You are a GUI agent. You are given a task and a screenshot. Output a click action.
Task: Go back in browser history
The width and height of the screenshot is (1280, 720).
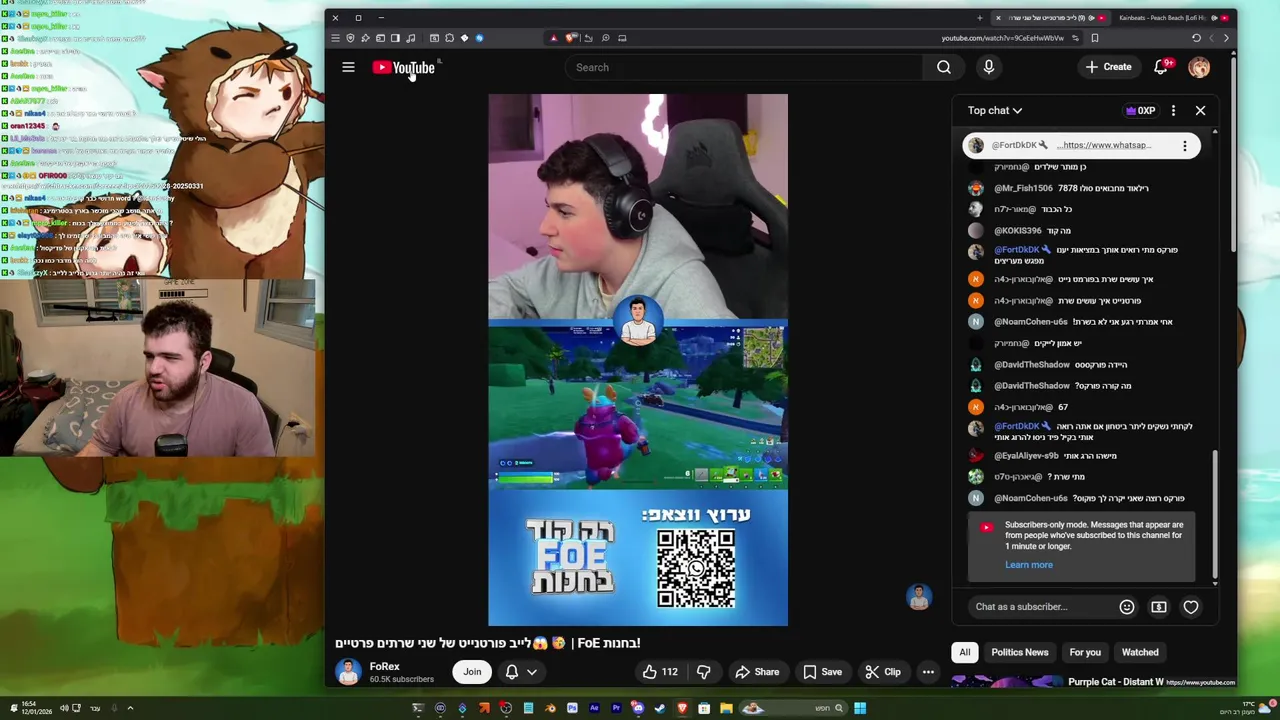coord(1226,38)
